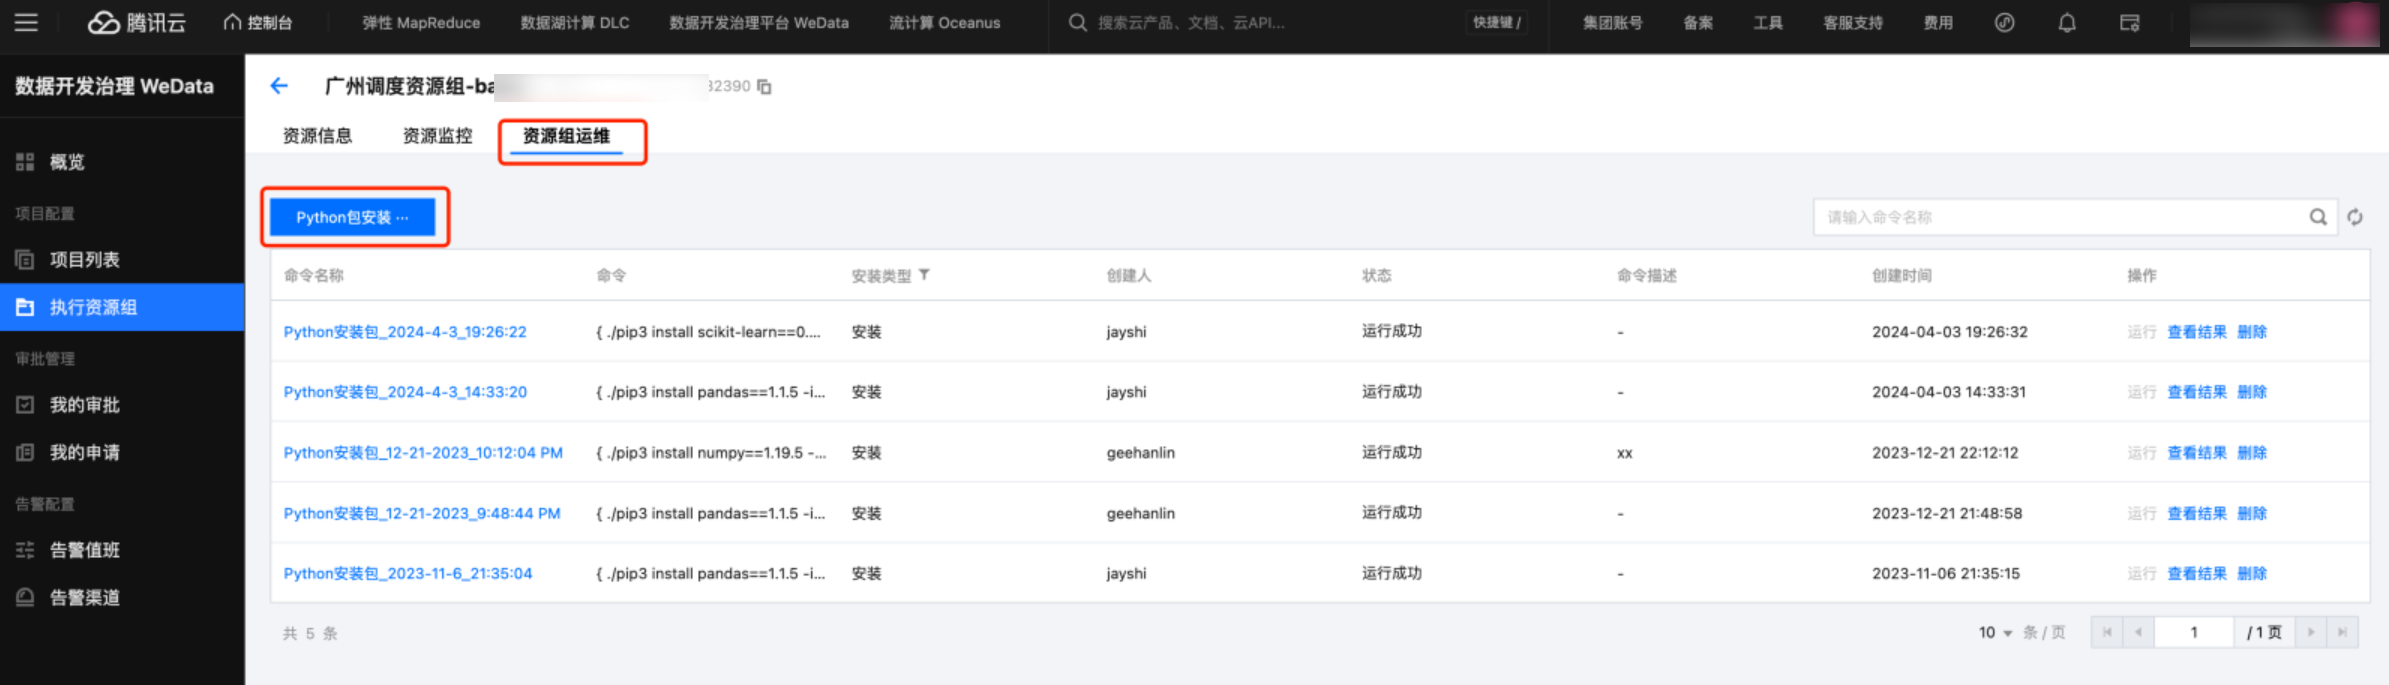
Task: Go to next page arrow
Action: [x=2310, y=632]
